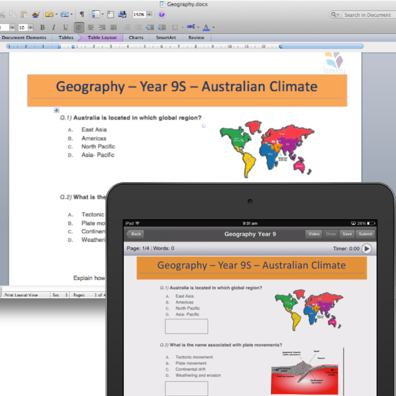The image size is (396, 396).
Task: Toggle bold formatting in Word toolbar
Action: (42, 27)
